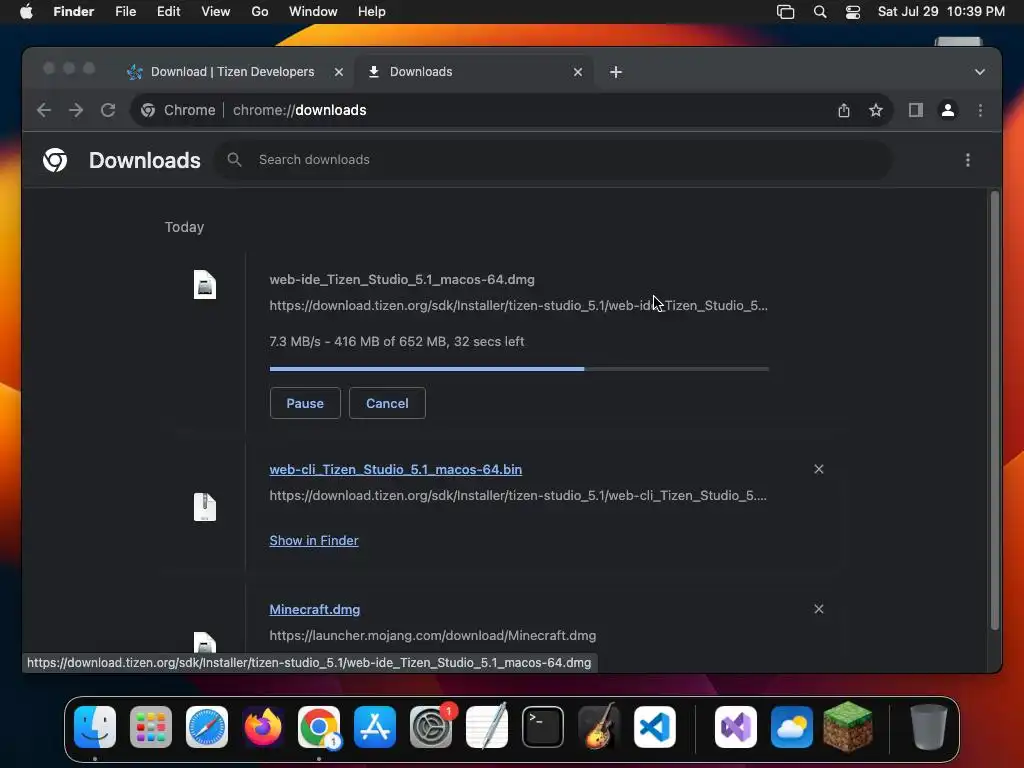Open the Trash from the Dock
Image resolution: width=1024 pixels, height=768 pixels.
(928, 726)
